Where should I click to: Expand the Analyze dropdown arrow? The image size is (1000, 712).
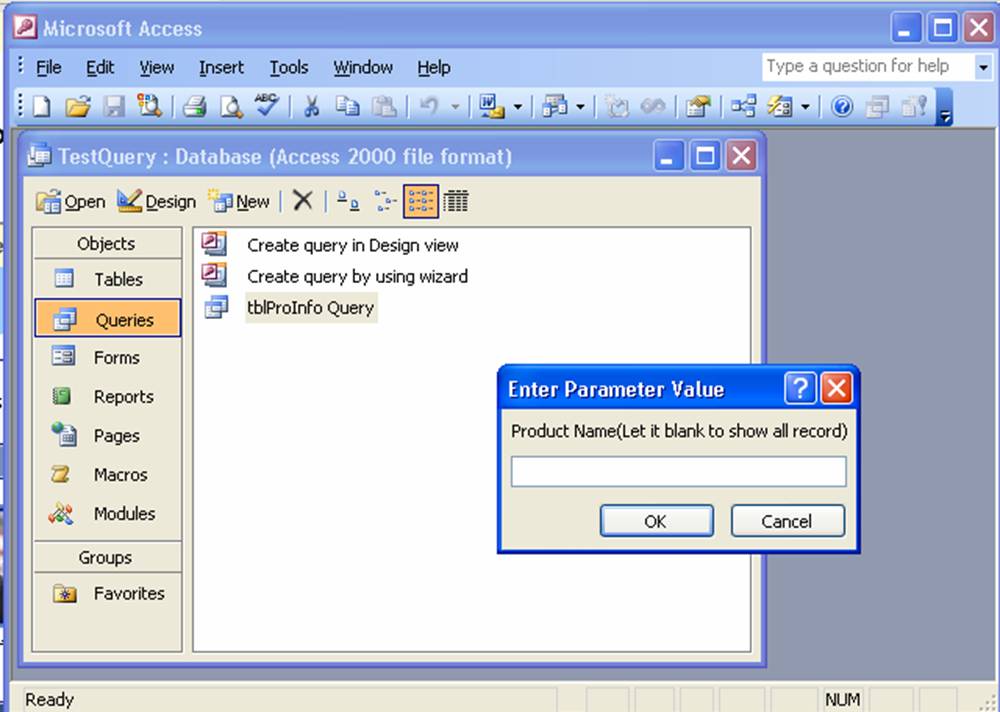point(580,107)
